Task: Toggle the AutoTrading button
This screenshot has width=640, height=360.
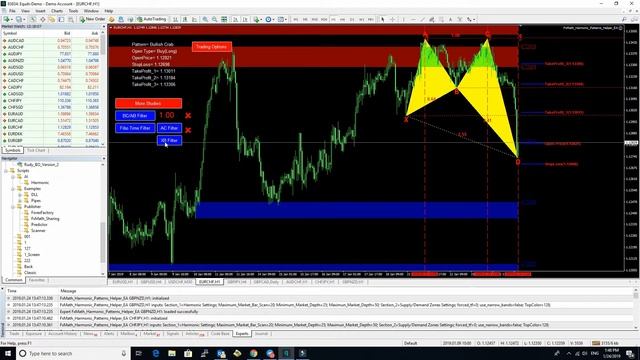Action: tap(152, 19)
